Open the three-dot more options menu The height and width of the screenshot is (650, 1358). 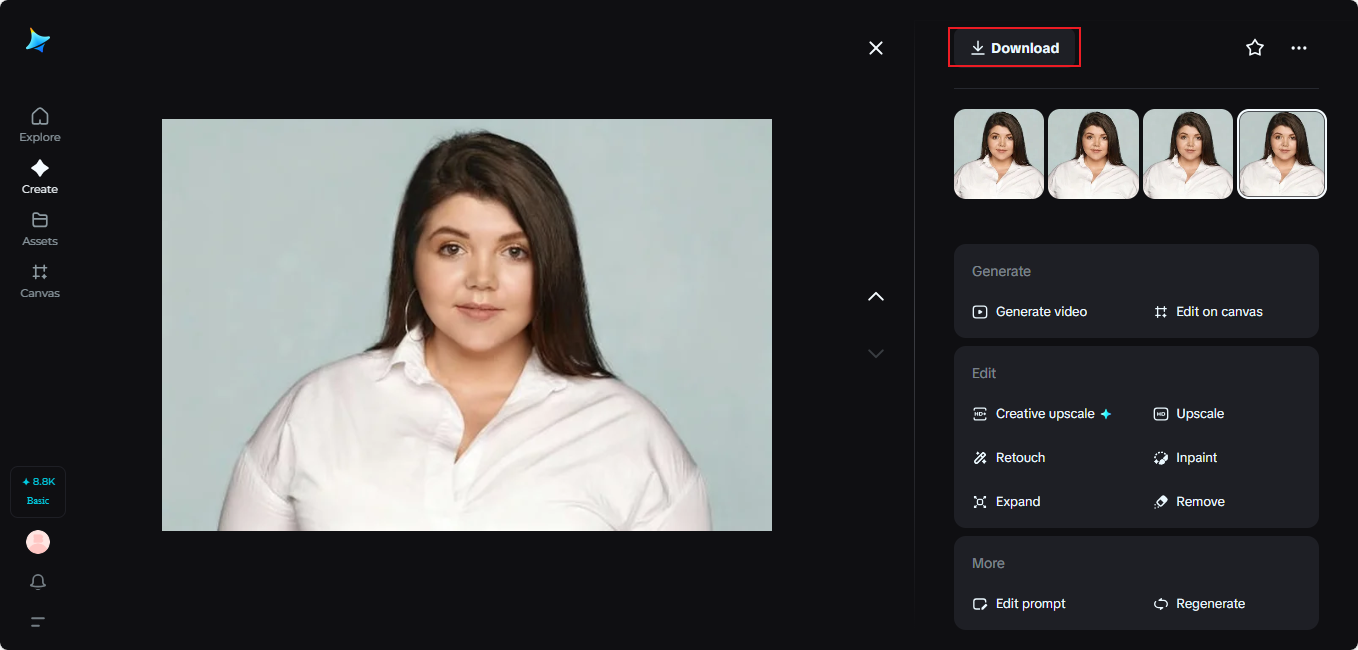coord(1298,48)
